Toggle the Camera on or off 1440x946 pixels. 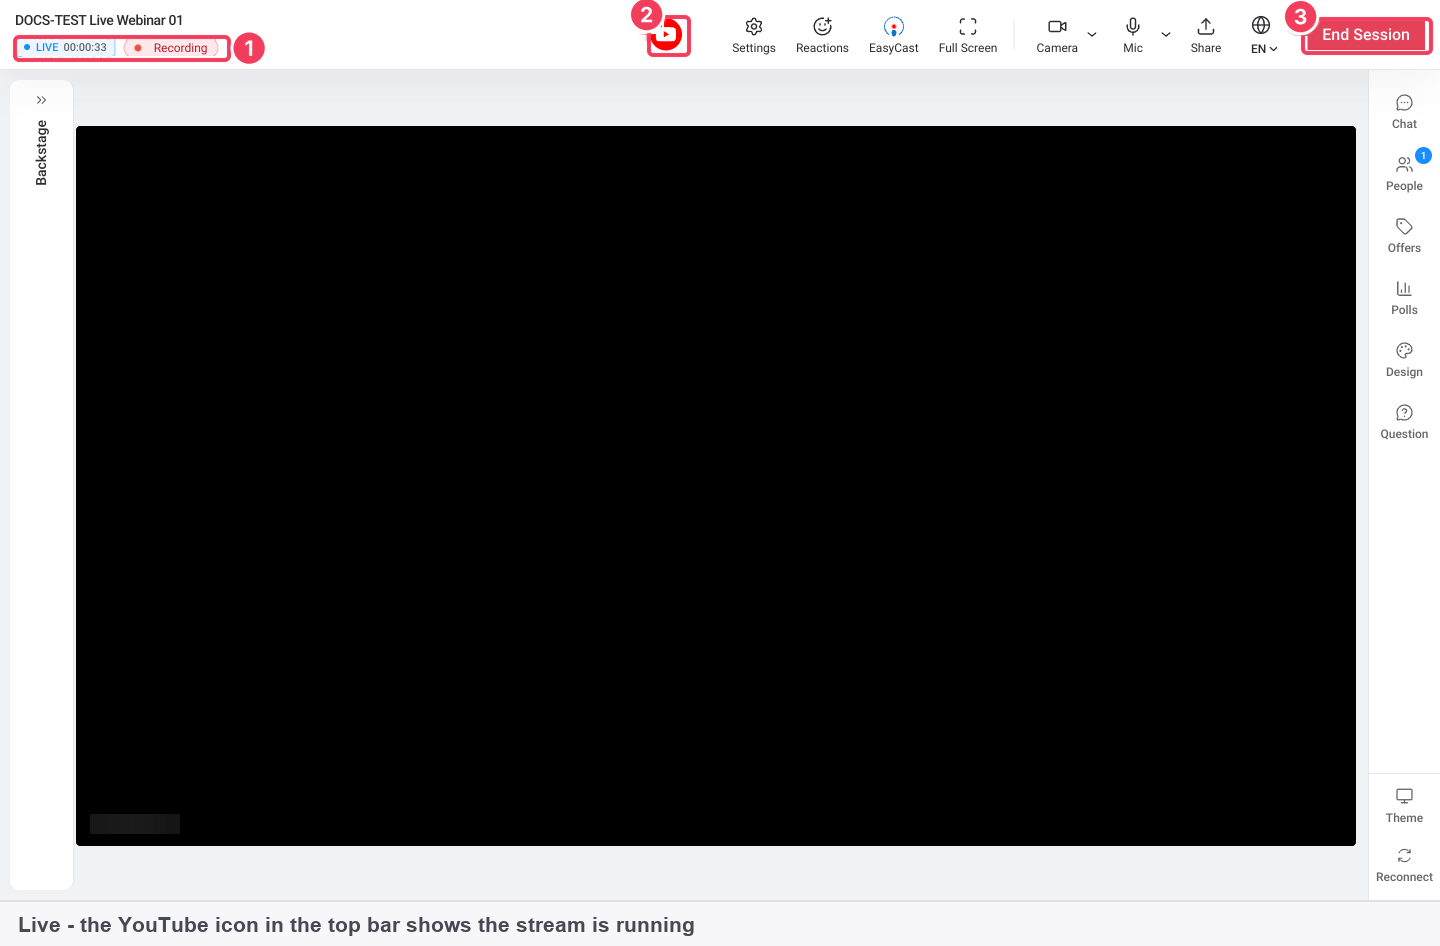click(1057, 35)
